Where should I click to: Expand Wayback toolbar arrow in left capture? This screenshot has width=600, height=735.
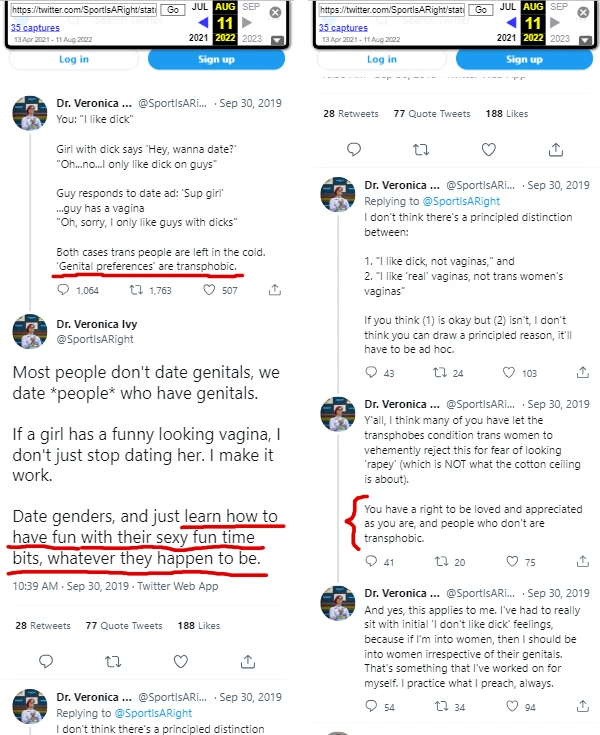click(276, 40)
